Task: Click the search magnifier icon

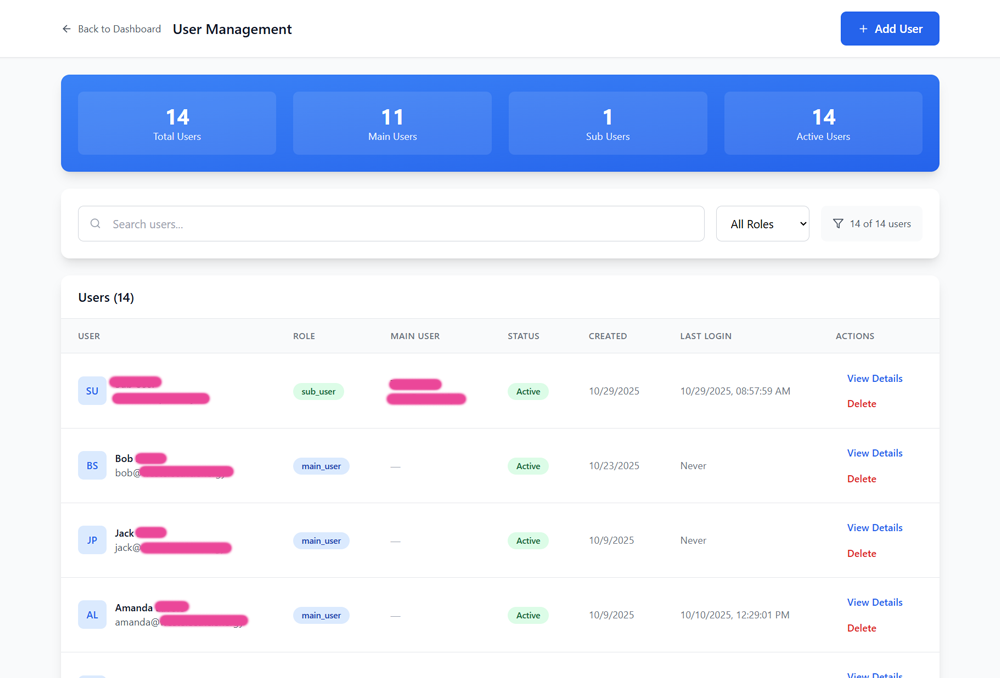Action: [94, 223]
